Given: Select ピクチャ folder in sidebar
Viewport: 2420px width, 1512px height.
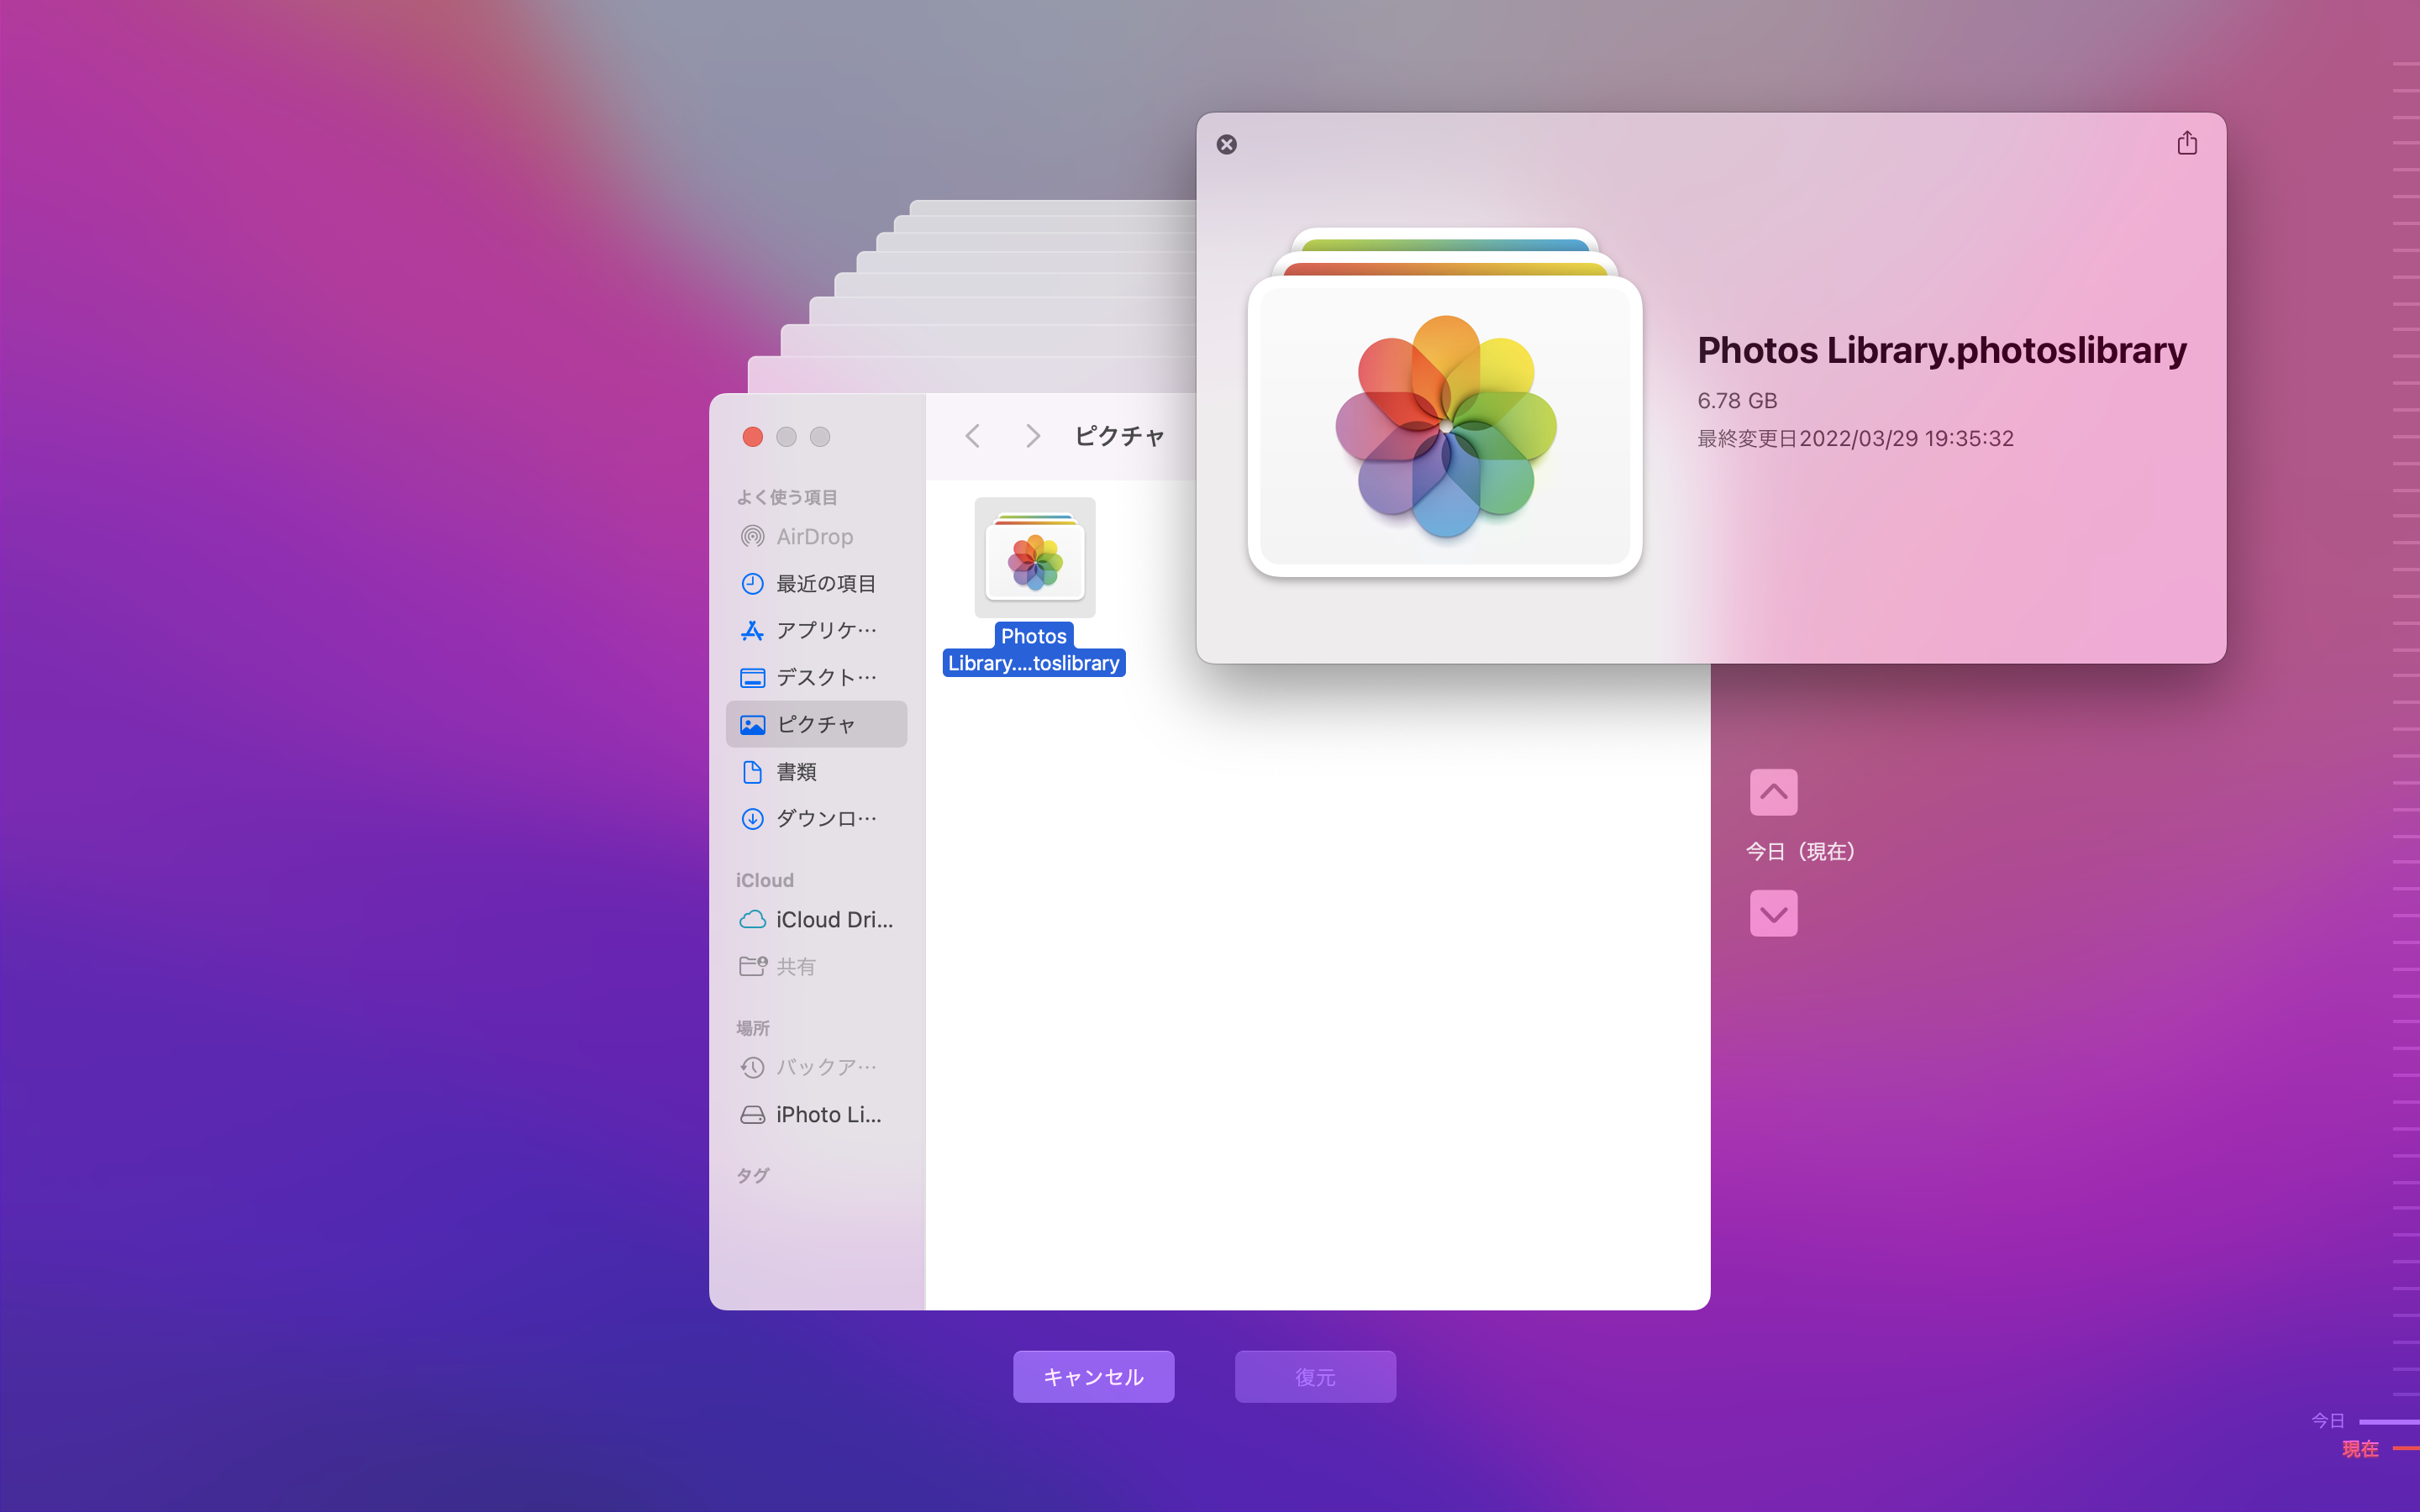Looking at the screenshot, I should pyautogui.click(x=816, y=724).
